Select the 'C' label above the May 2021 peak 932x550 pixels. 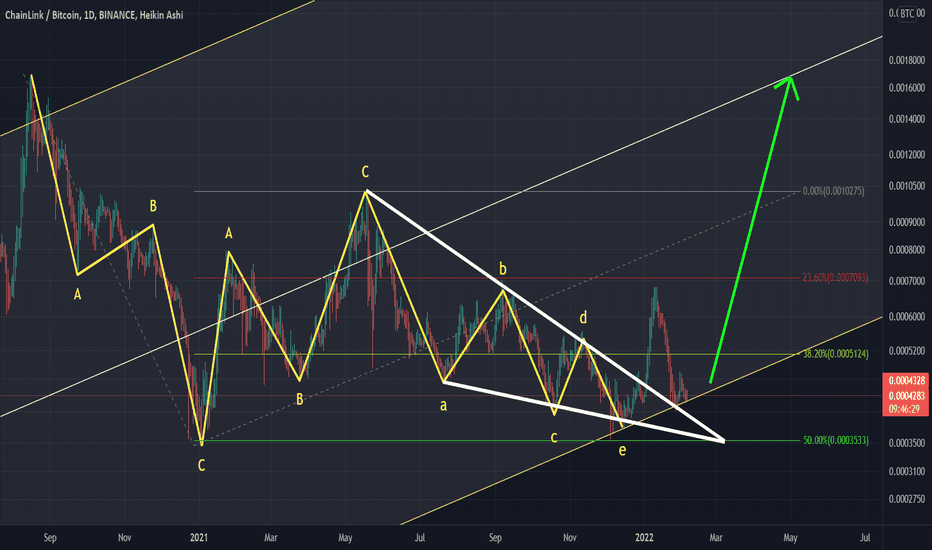[365, 172]
